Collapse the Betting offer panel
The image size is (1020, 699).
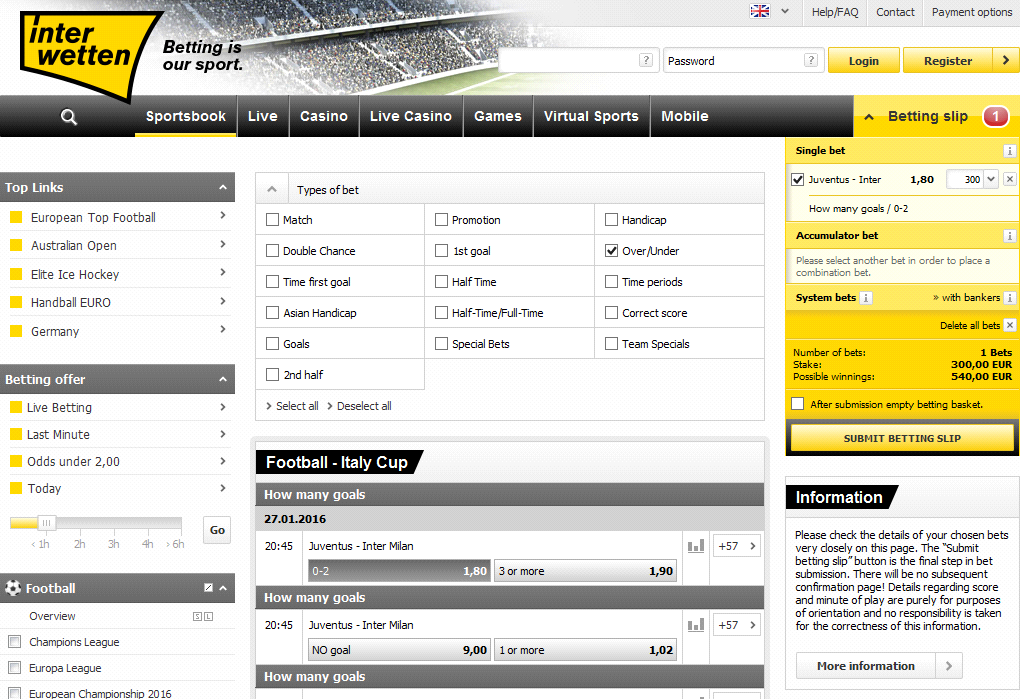pyautogui.click(x=223, y=379)
